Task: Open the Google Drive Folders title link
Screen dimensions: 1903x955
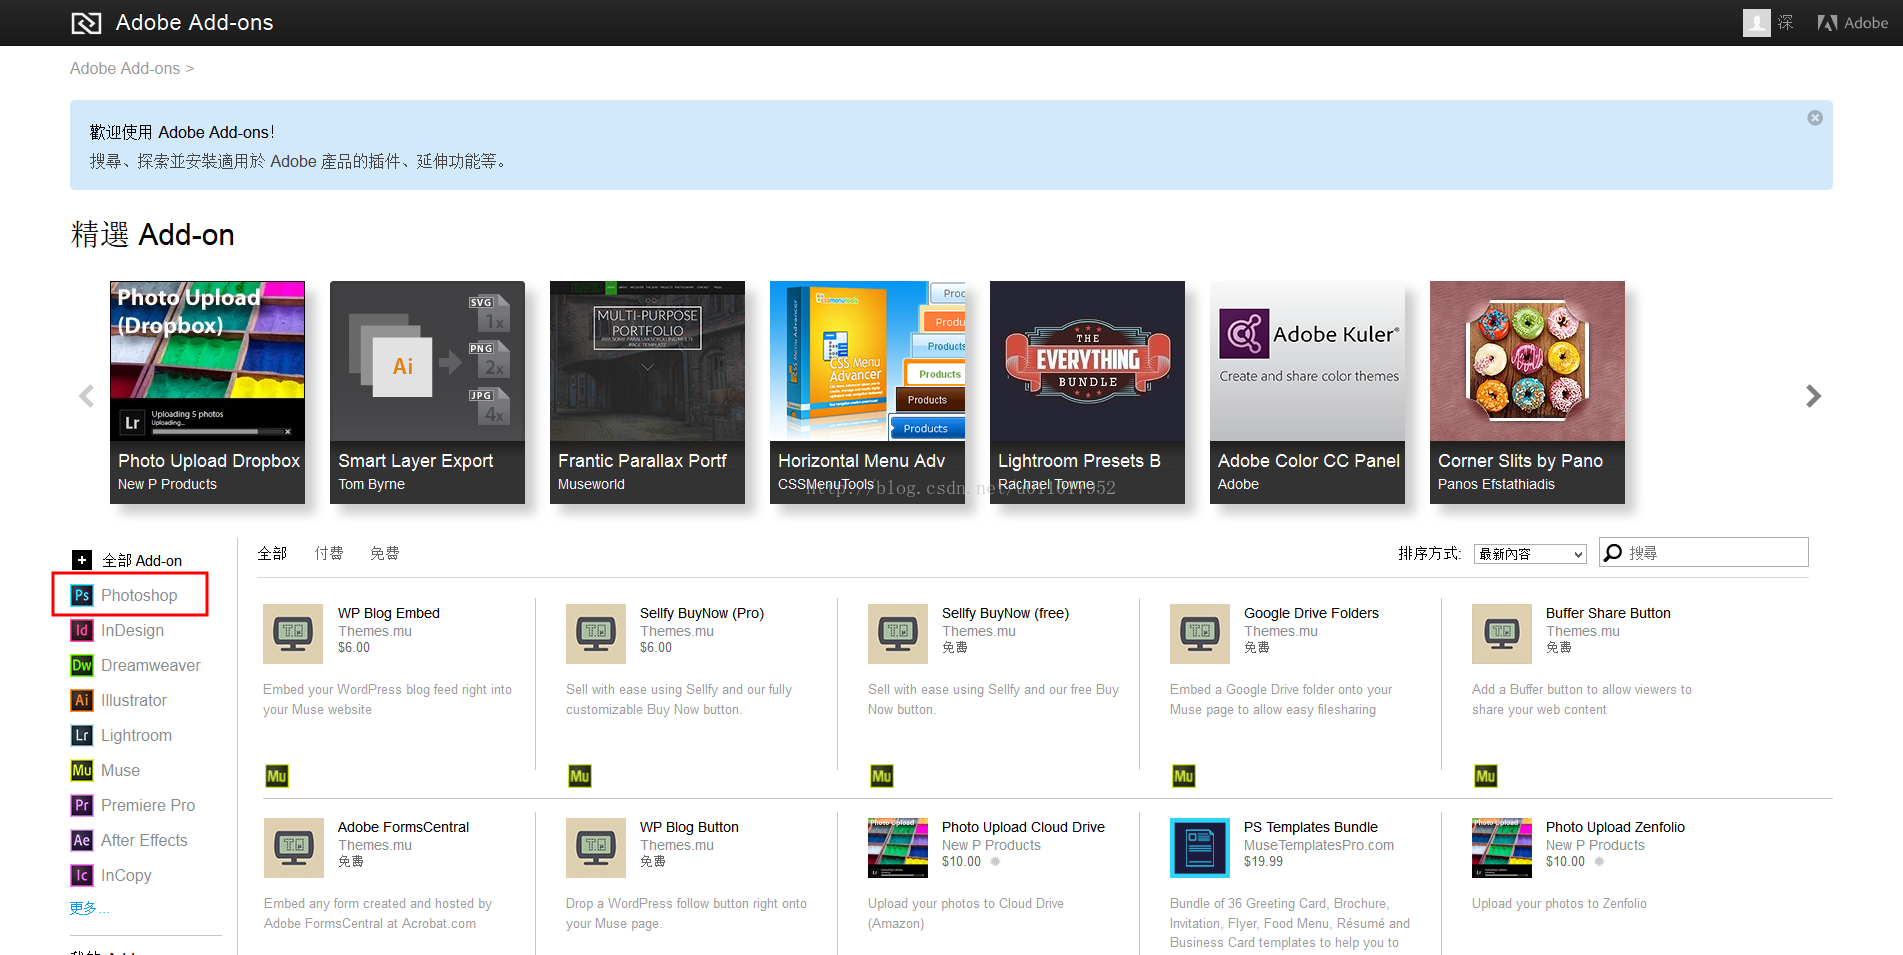Action: coord(1311,613)
